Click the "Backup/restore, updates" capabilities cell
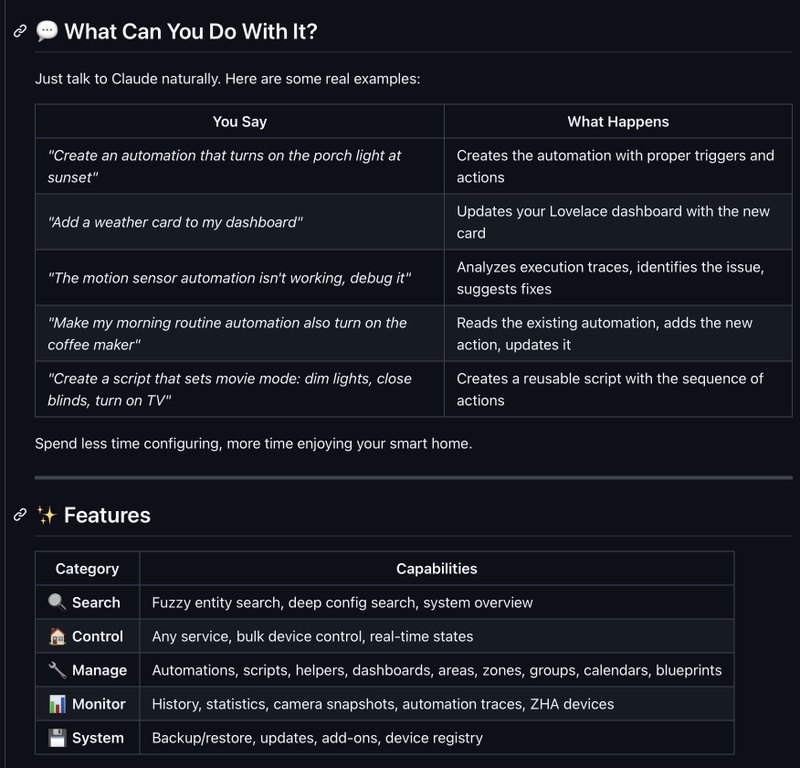800x768 pixels. (x=317, y=738)
